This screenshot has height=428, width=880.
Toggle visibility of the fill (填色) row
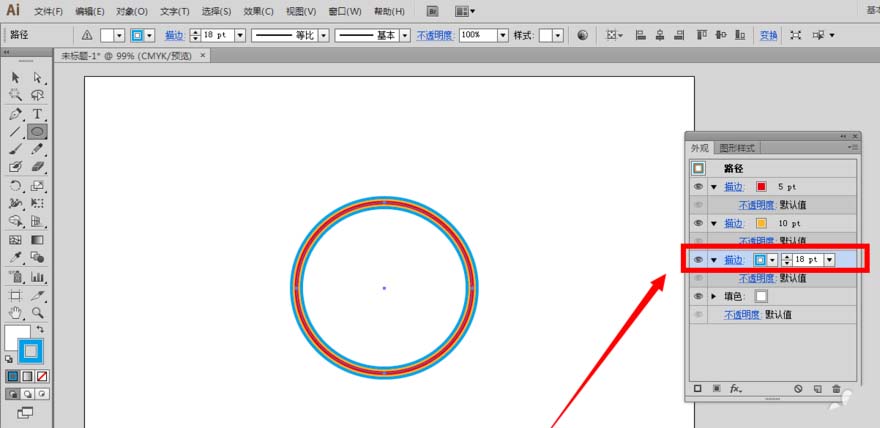tap(698, 296)
